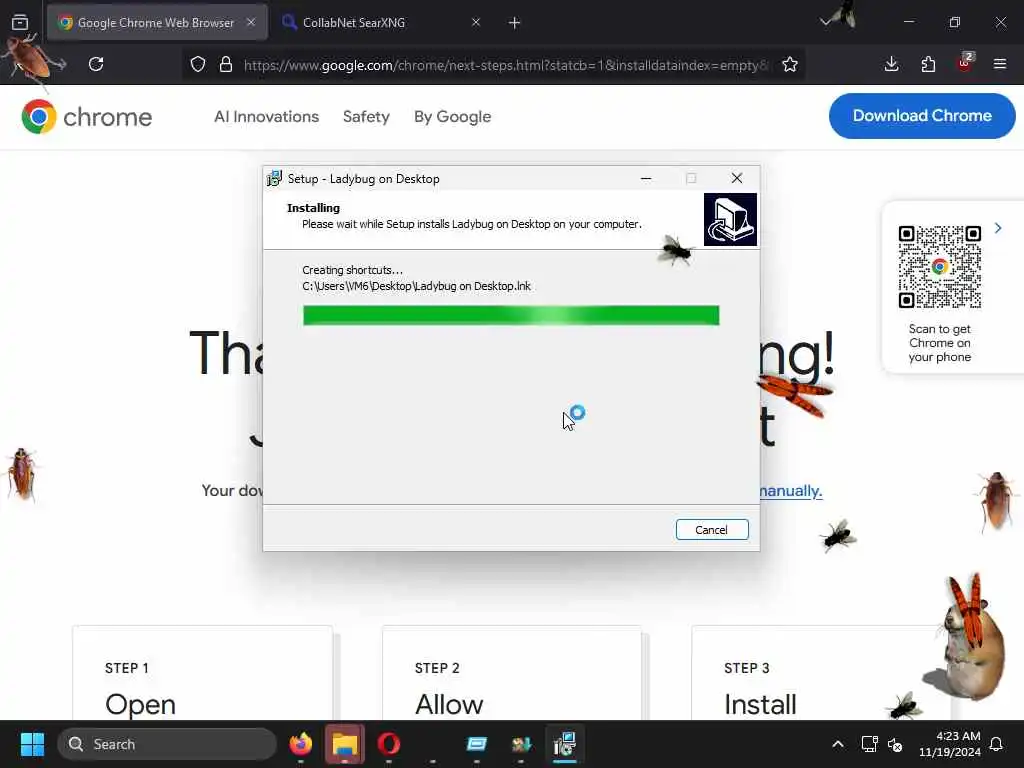Click the Setup installer taskbar icon
Image resolution: width=1024 pixels, height=768 pixels.
(x=565, y=744)
